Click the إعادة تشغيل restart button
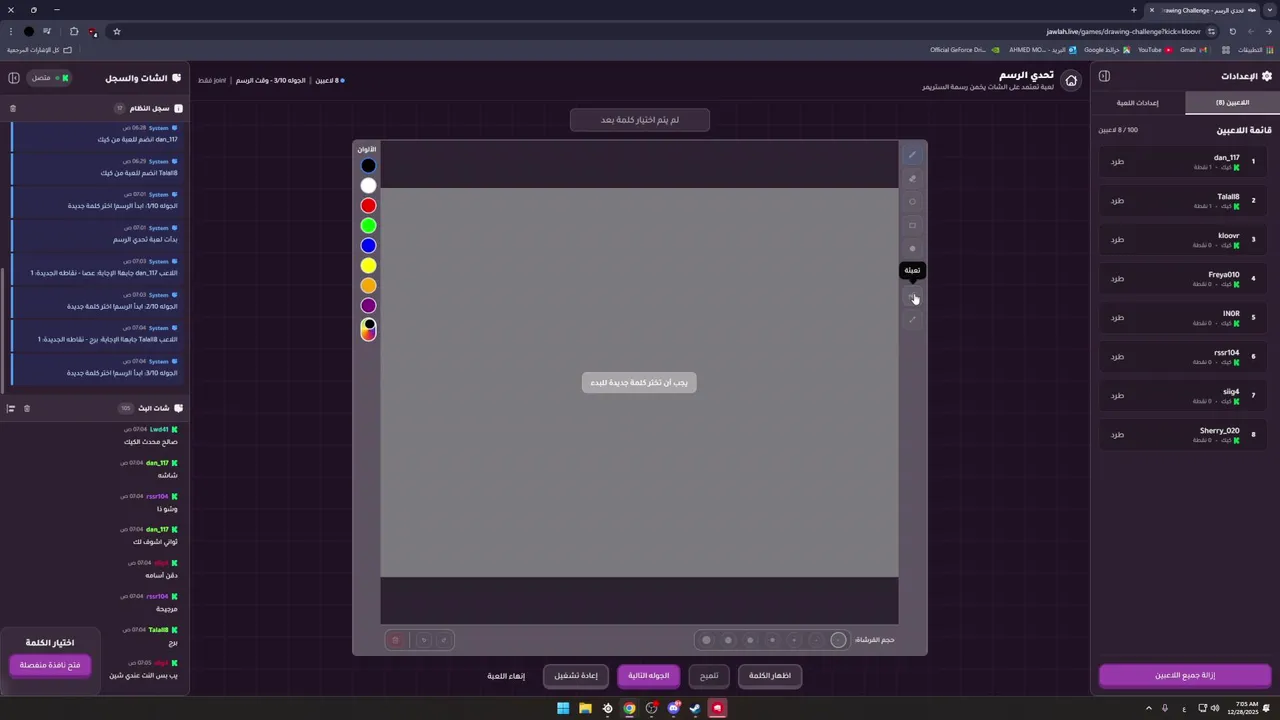1280x720 pixels. coord(576,676)
